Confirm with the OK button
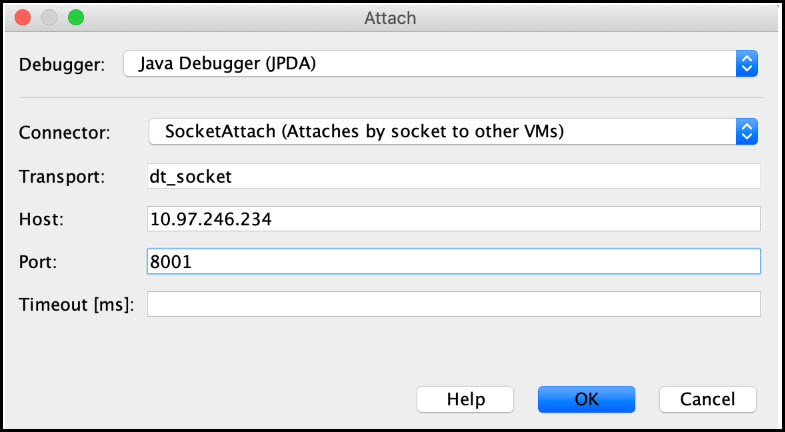 click(x=586, y=399)
